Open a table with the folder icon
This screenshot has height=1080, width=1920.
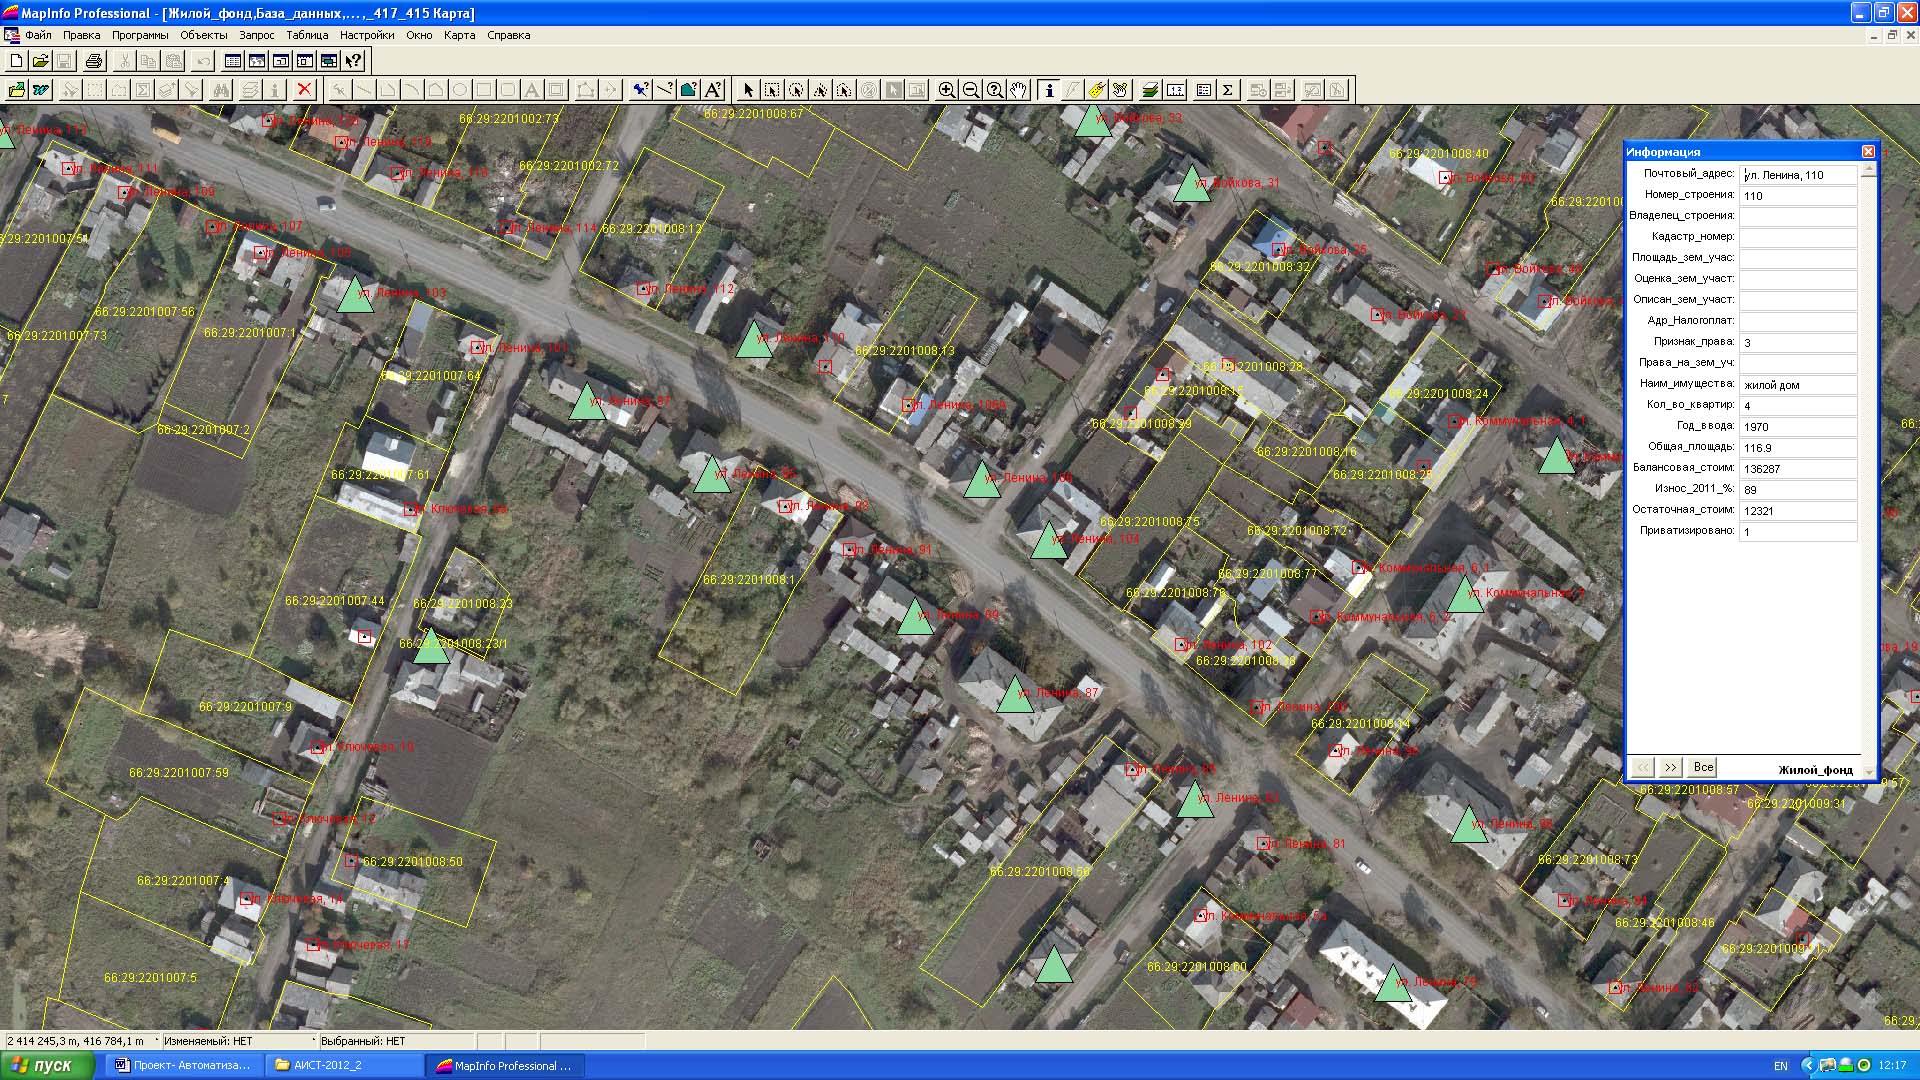40,61
